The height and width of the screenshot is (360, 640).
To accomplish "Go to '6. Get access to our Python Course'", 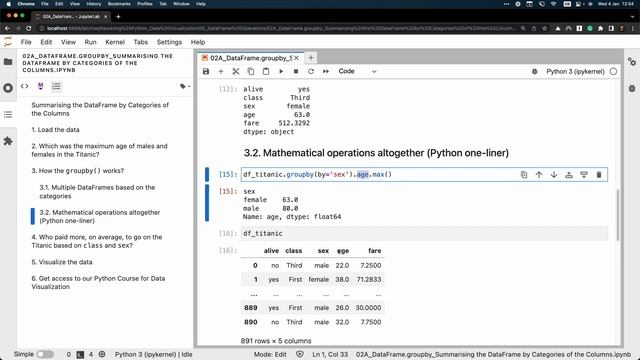I will point(98,282).
